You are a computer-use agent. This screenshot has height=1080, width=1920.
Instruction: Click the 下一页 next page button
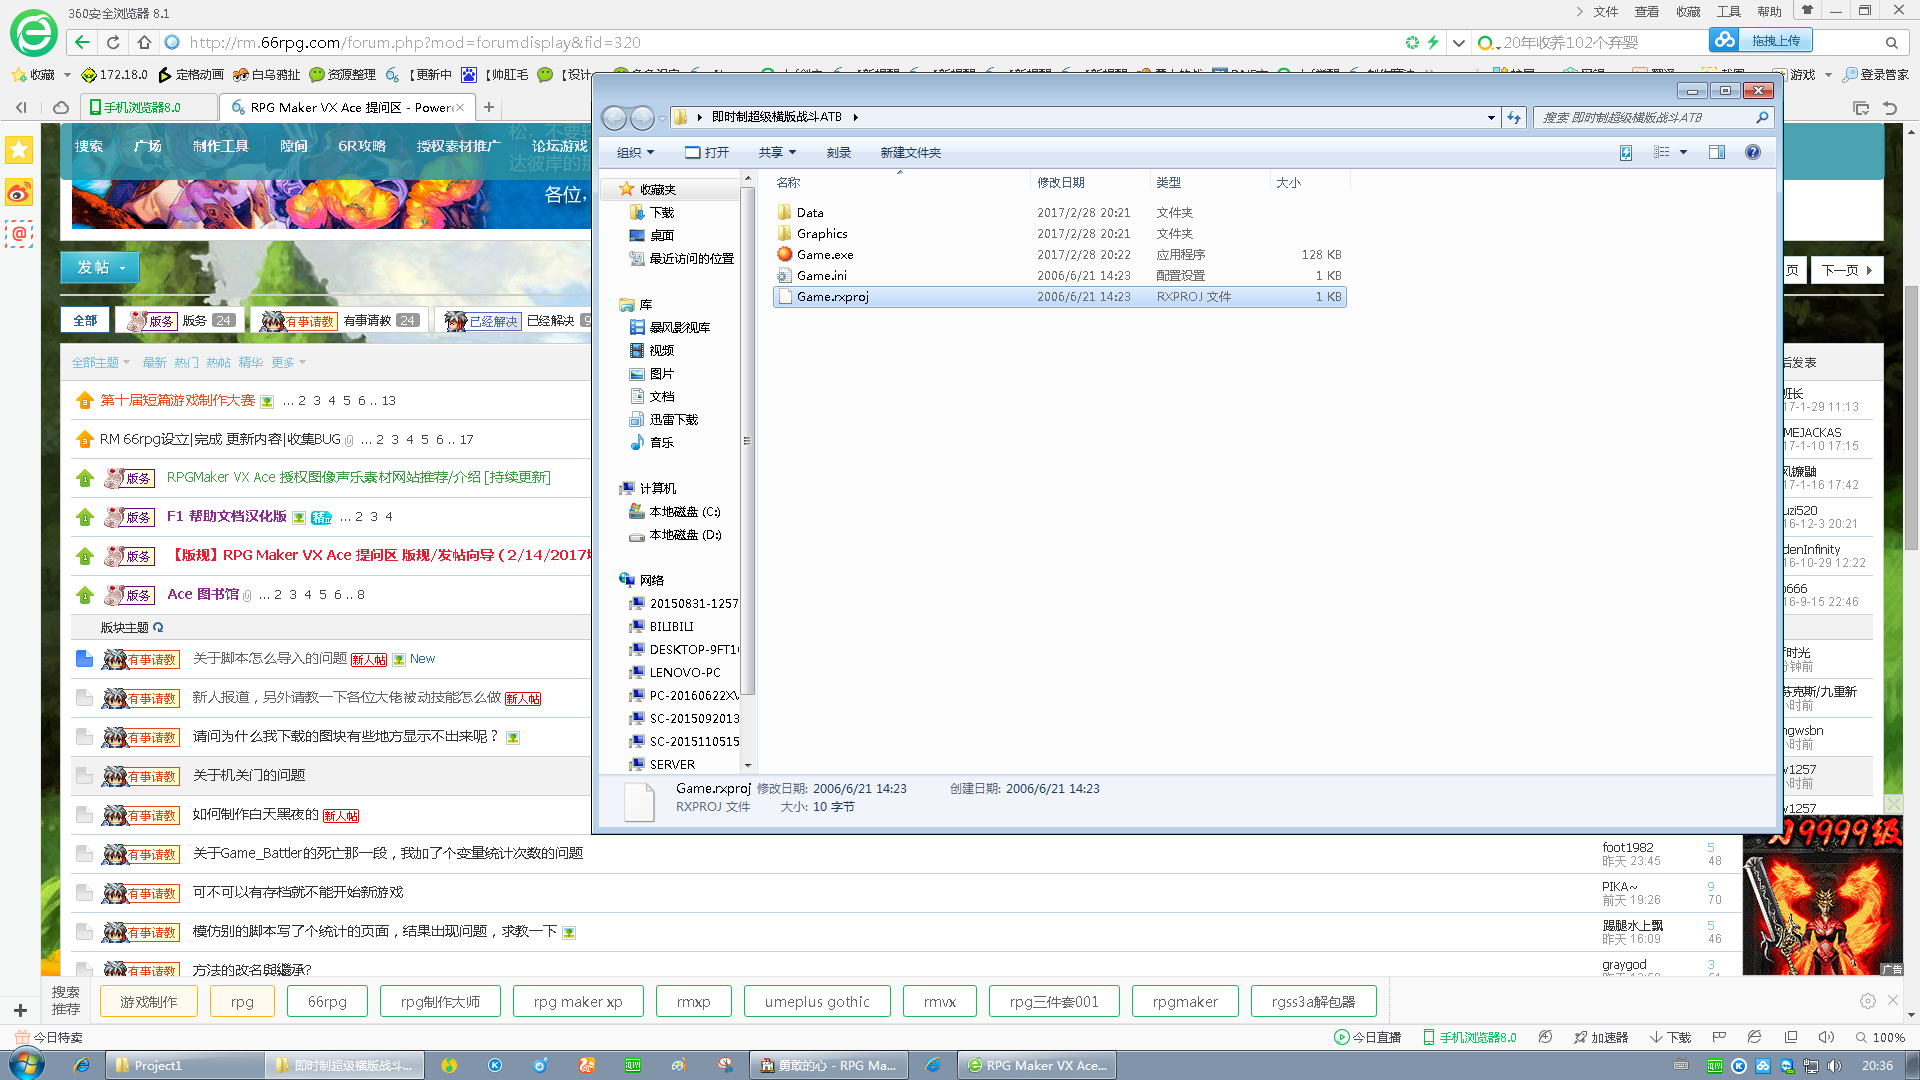pos(1846,270)
